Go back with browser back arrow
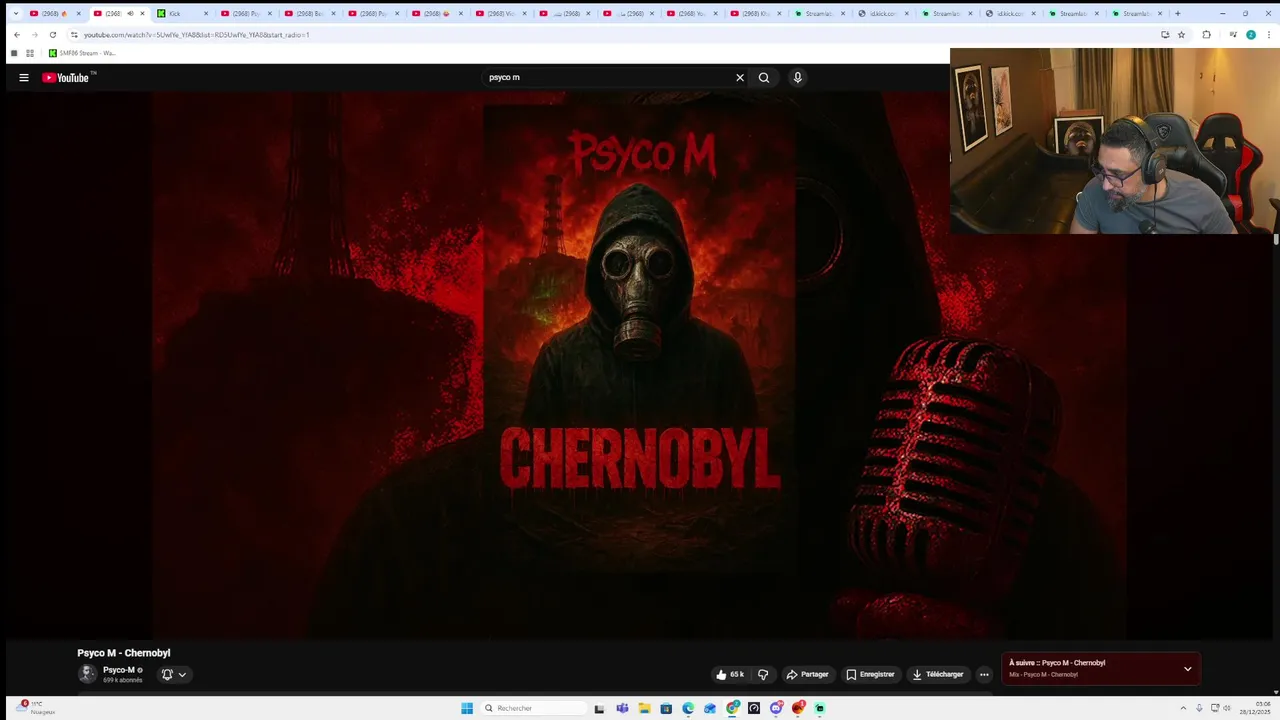The width and height of the screenshot is (1280, 720). [16, 35]
